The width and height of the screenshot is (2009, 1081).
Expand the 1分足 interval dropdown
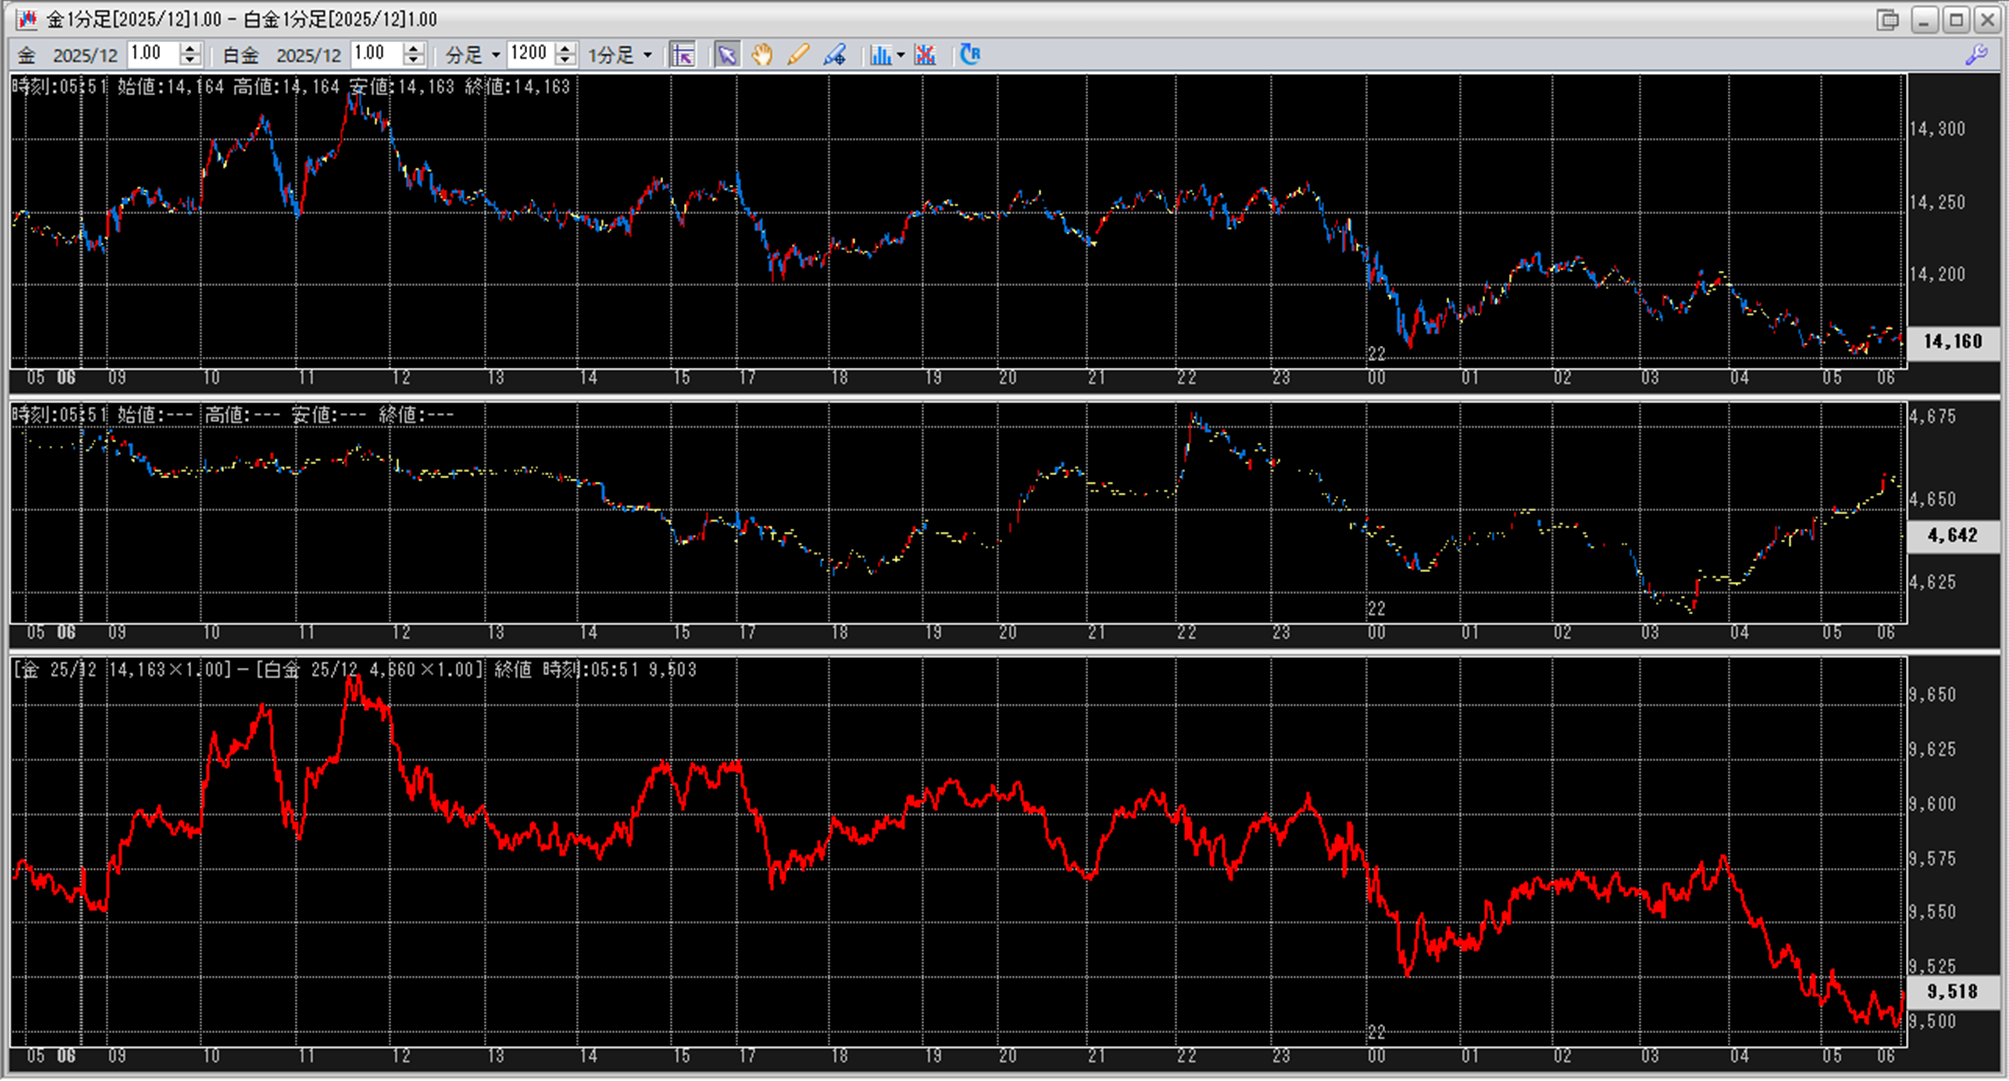pyautogui.click(x=648, y=55)
